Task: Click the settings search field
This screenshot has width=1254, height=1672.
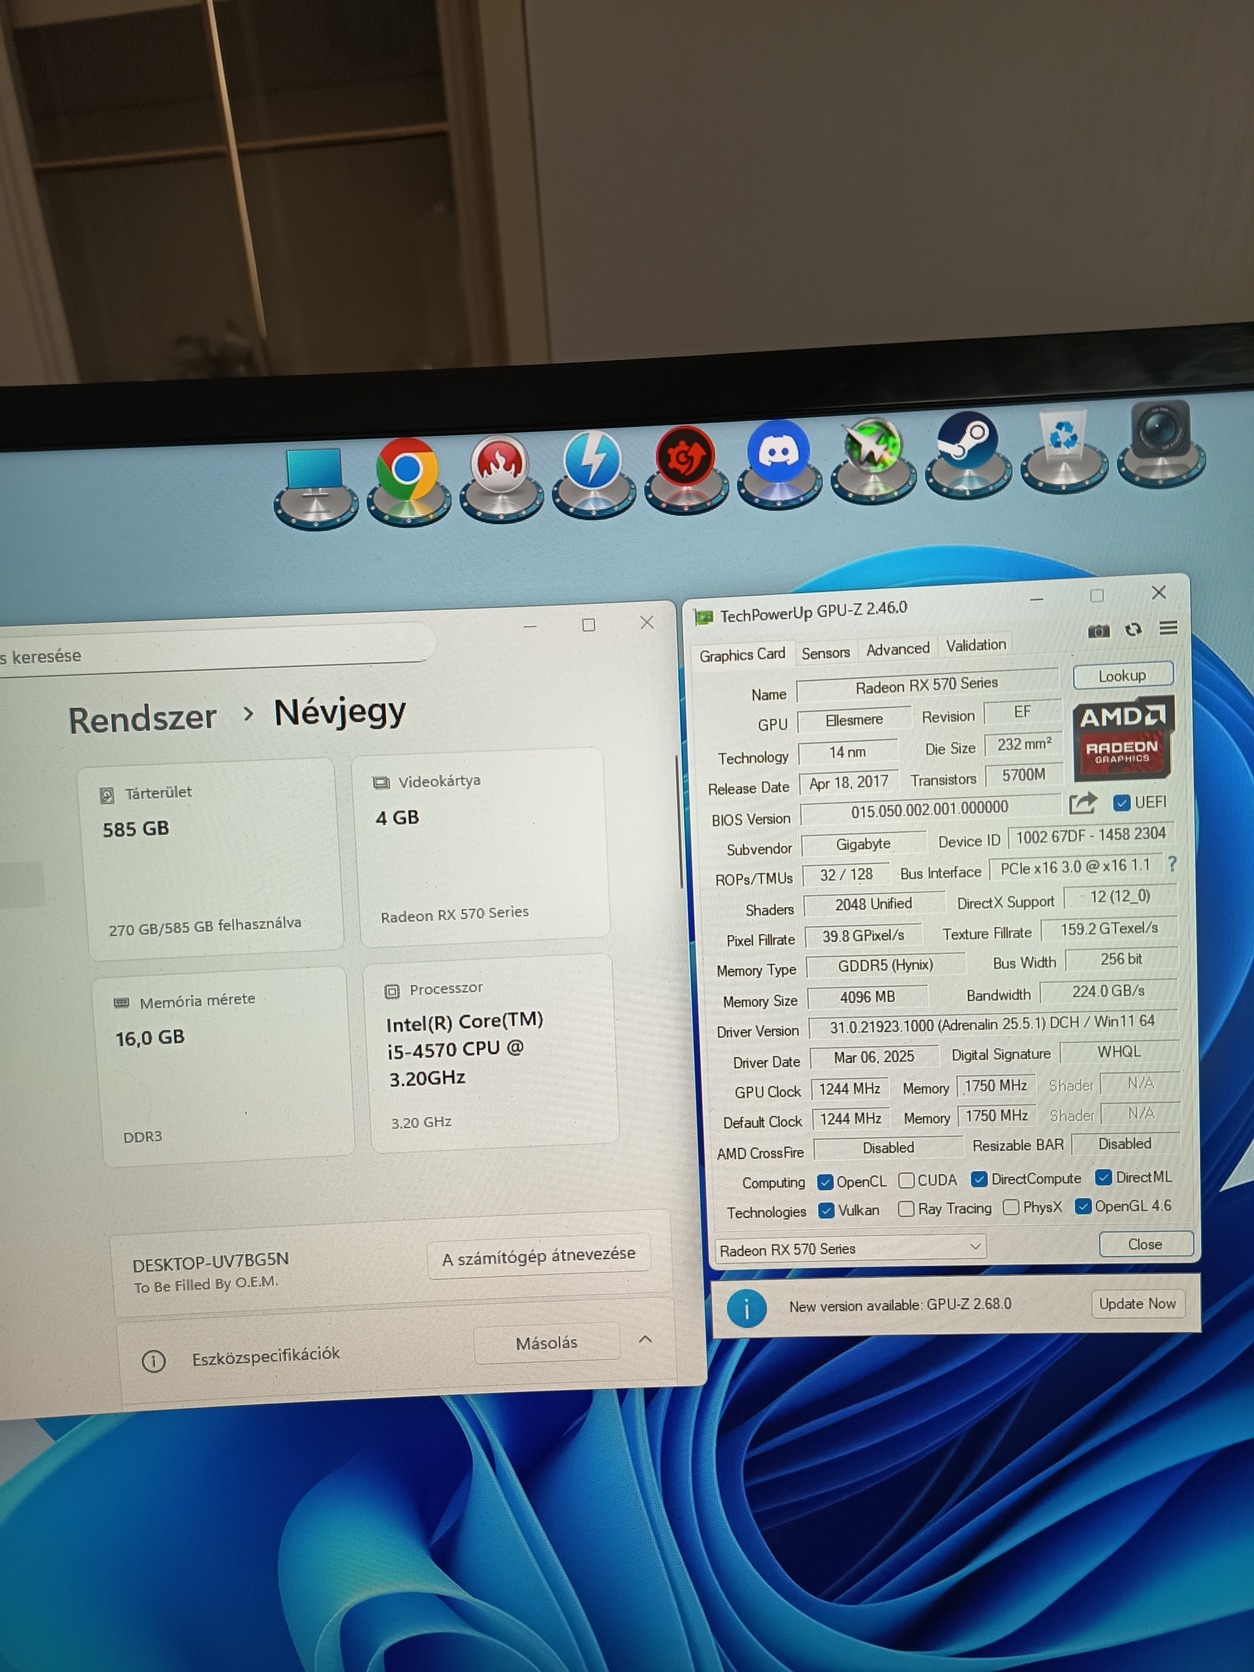Action: pos(215,649)
